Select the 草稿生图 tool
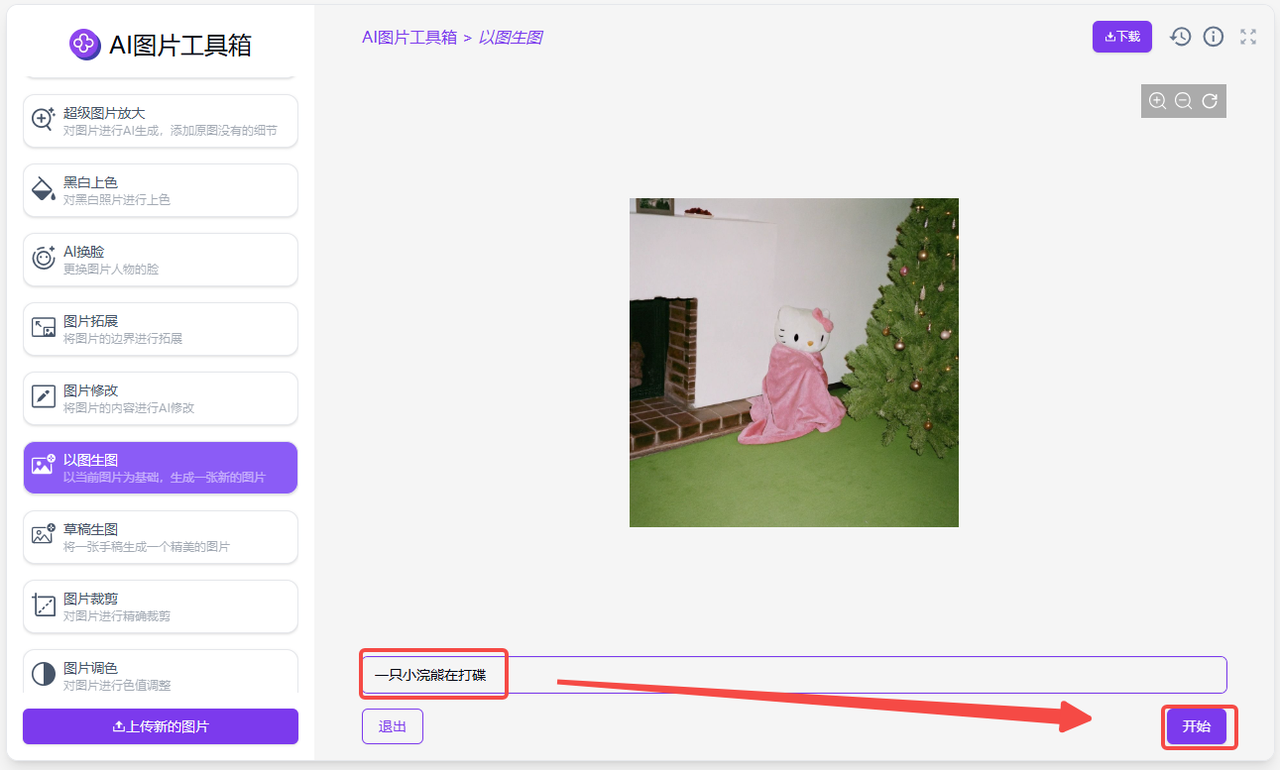1280x770 pixels. (x=161, y=537)
